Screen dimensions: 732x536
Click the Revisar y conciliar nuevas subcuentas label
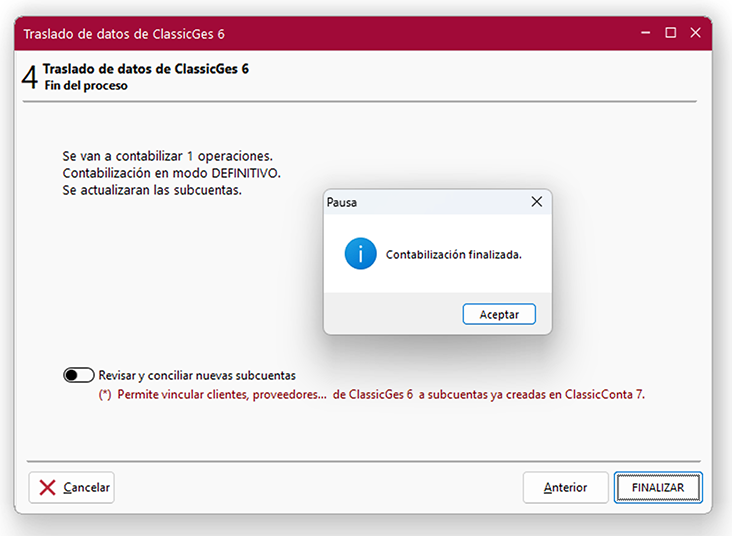click(197, 375)
